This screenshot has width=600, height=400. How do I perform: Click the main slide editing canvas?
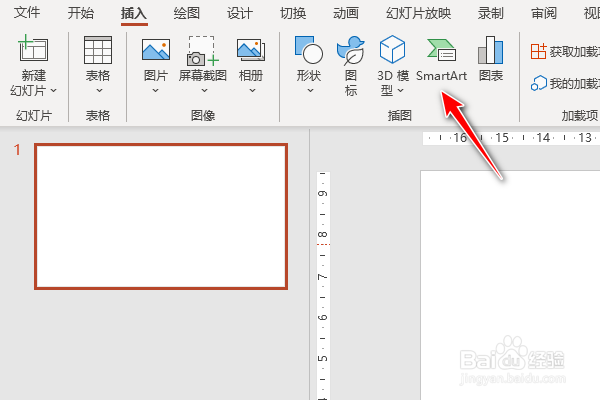point(510,285)
